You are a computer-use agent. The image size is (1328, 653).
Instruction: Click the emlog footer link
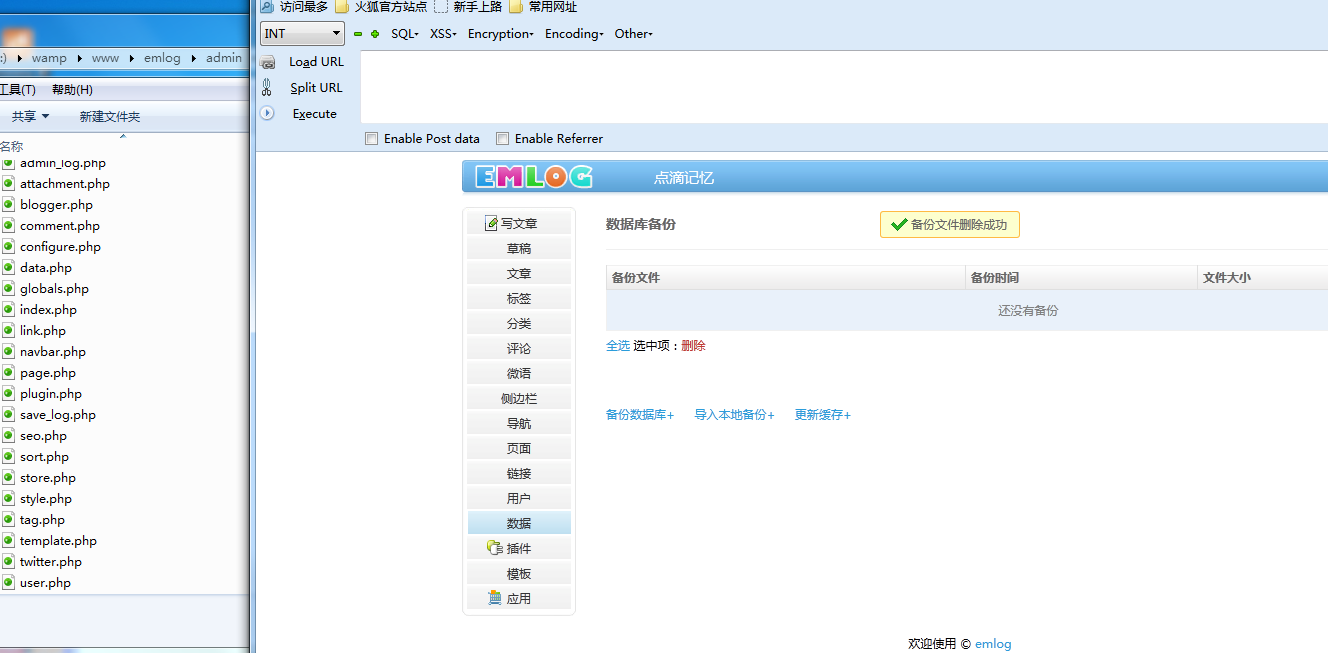tap(993, 644)
